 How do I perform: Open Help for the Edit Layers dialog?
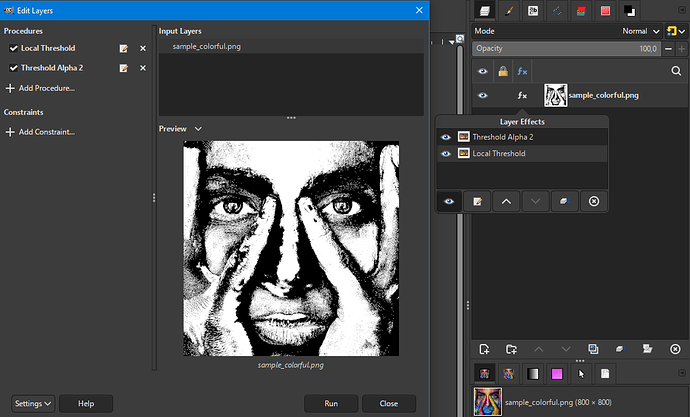coord(86,403)
